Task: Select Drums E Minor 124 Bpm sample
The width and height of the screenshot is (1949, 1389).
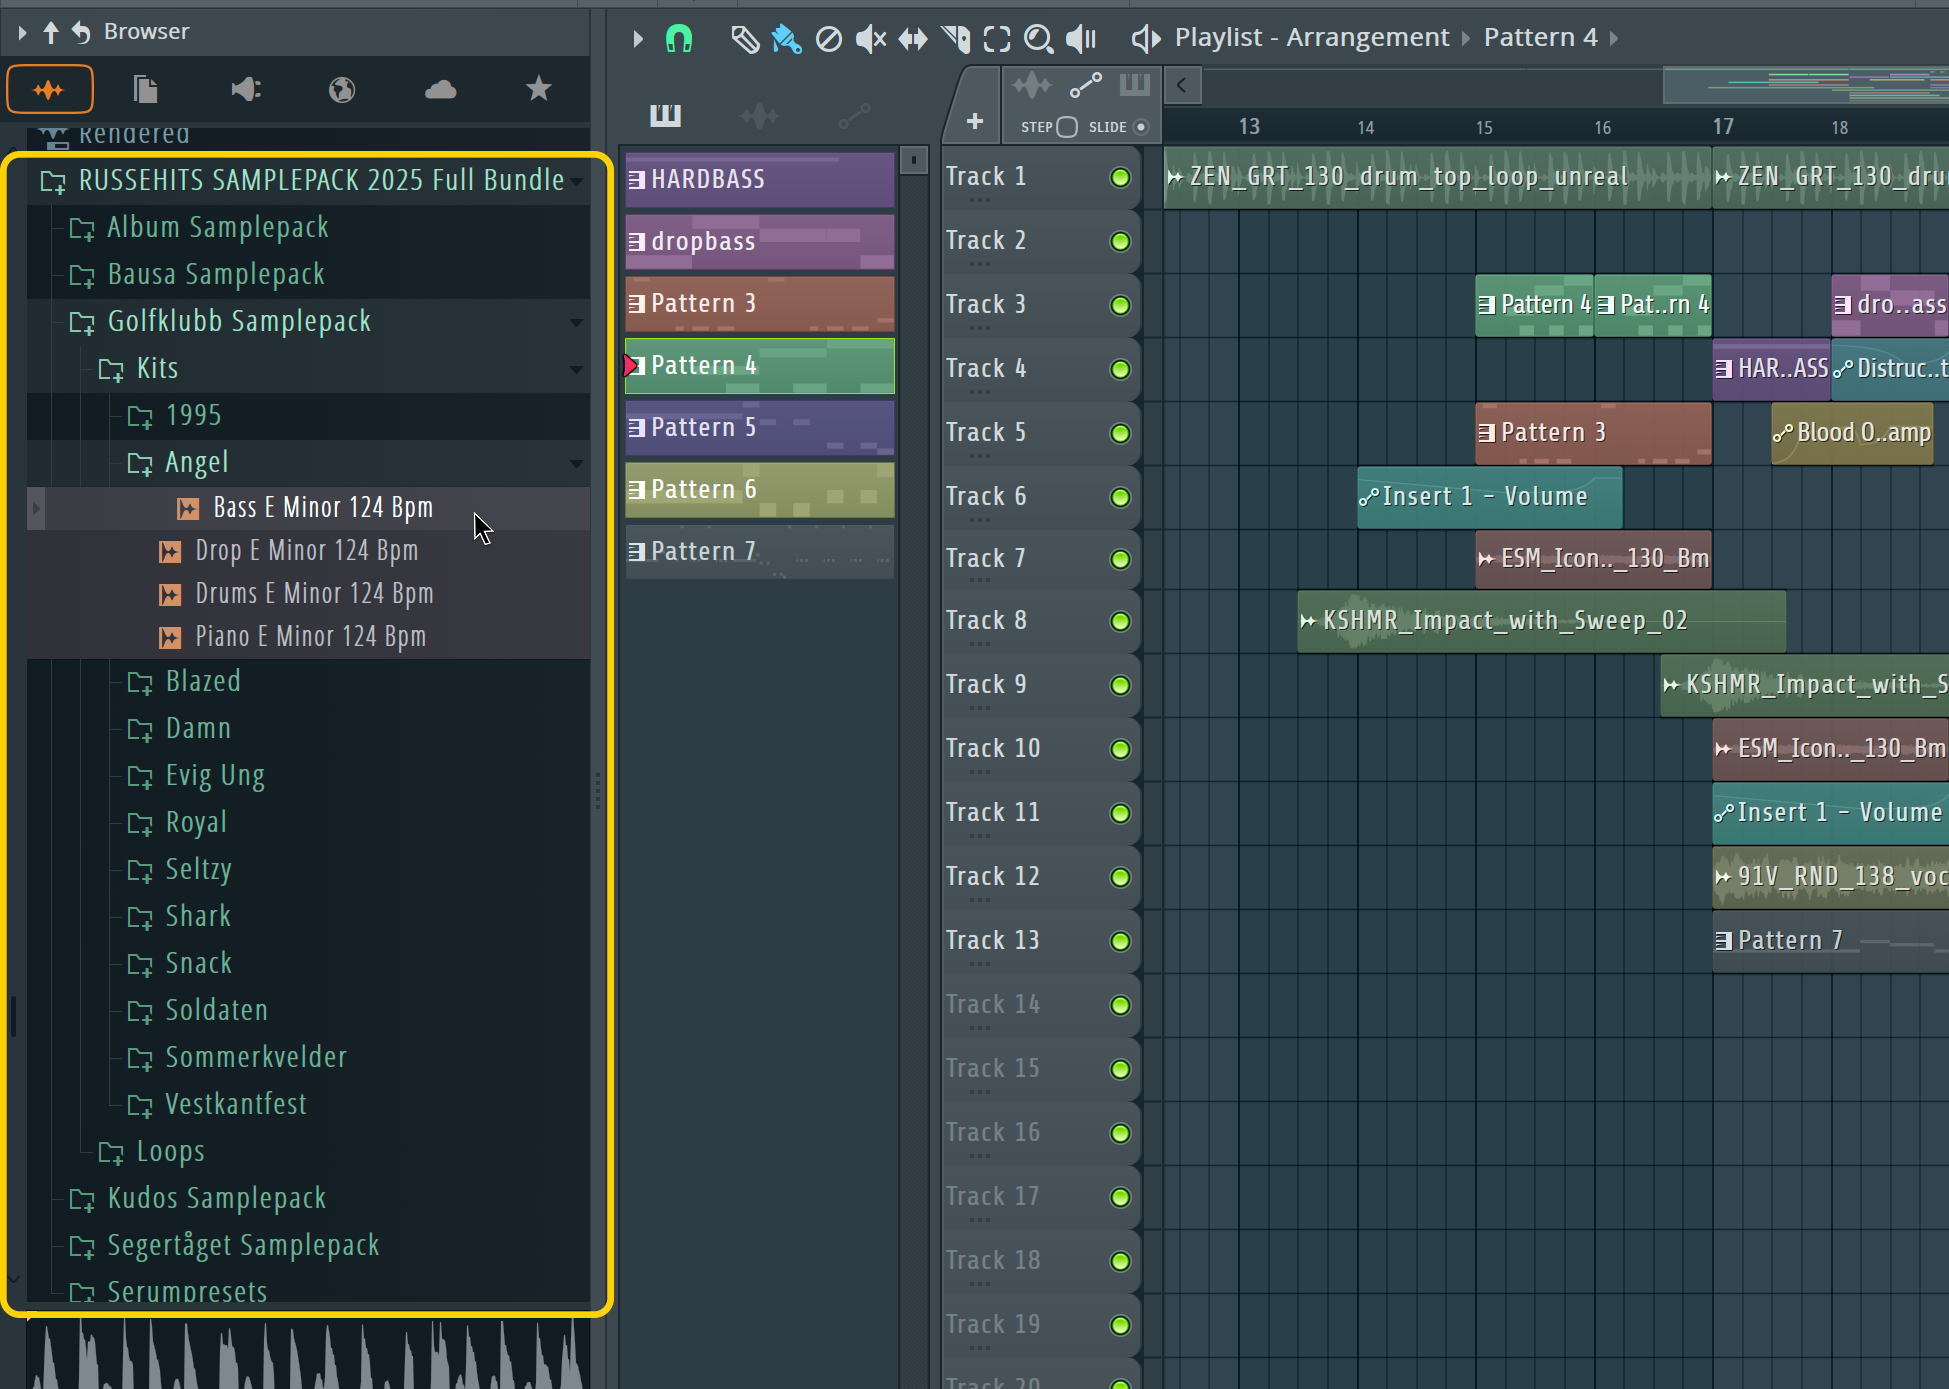Action: pos(314,594)
